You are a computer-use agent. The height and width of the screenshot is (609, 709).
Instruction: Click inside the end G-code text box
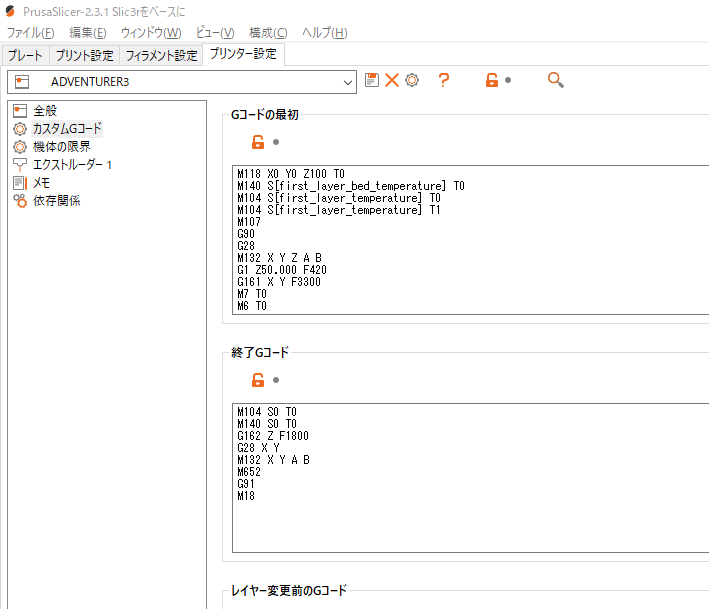pos(470,478)
